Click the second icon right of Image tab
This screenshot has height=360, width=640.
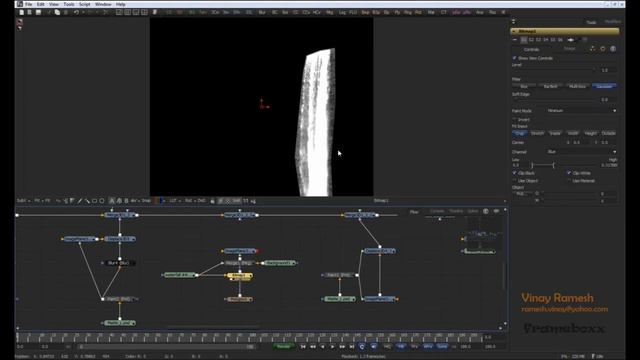click(x=603, y=49)
